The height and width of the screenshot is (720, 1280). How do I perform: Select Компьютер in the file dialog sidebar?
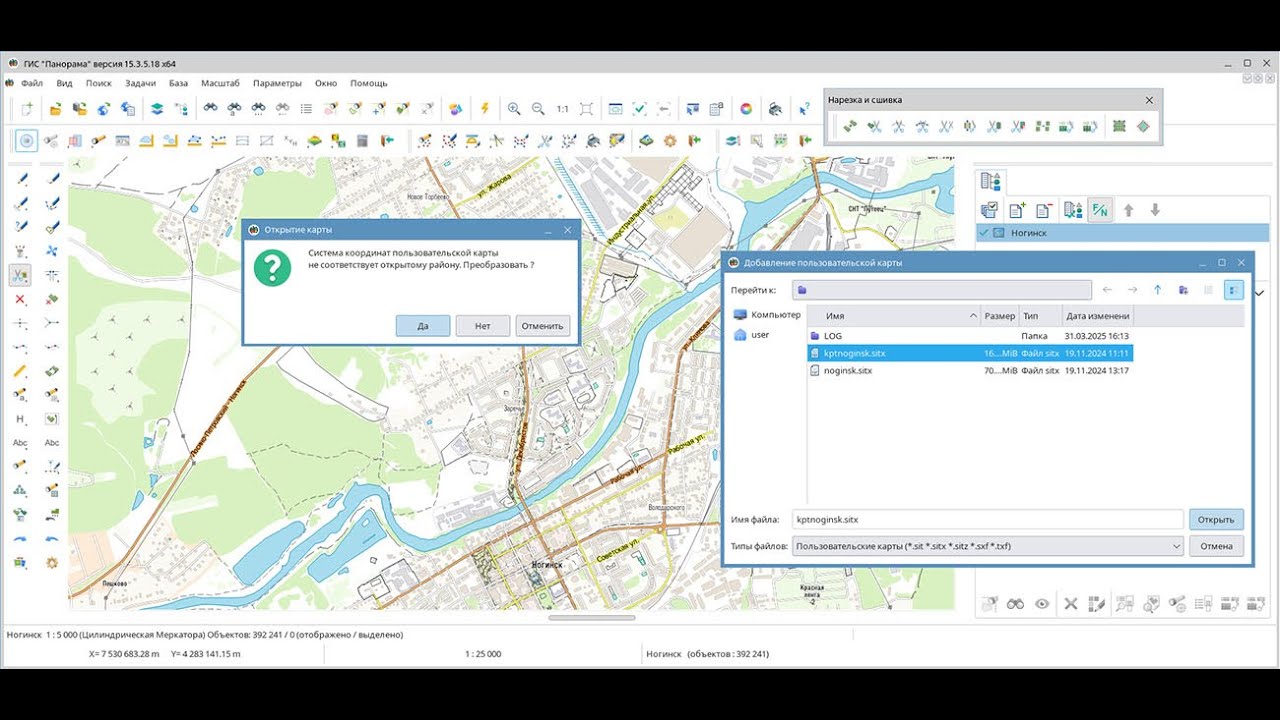[767, 315]
